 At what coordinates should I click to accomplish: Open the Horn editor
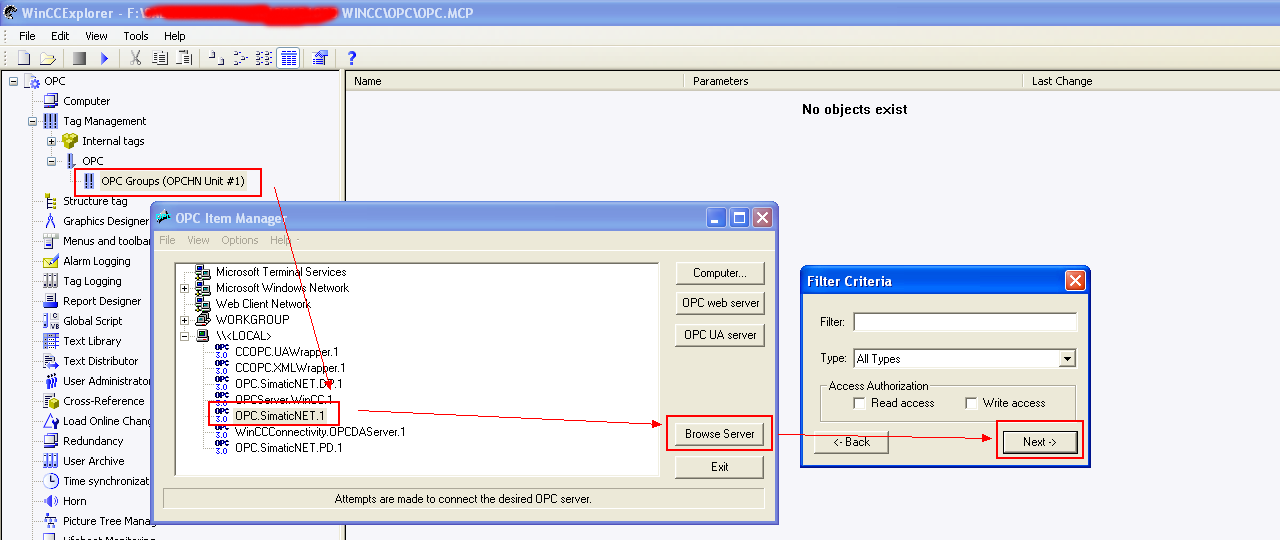[75, 501]
